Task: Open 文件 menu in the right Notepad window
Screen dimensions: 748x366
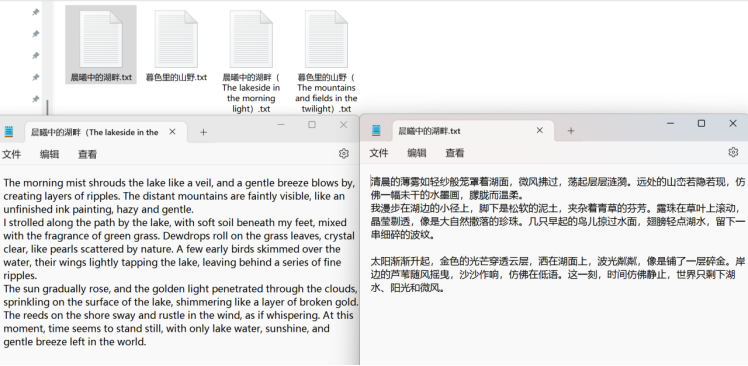Action: click(379, 153)
